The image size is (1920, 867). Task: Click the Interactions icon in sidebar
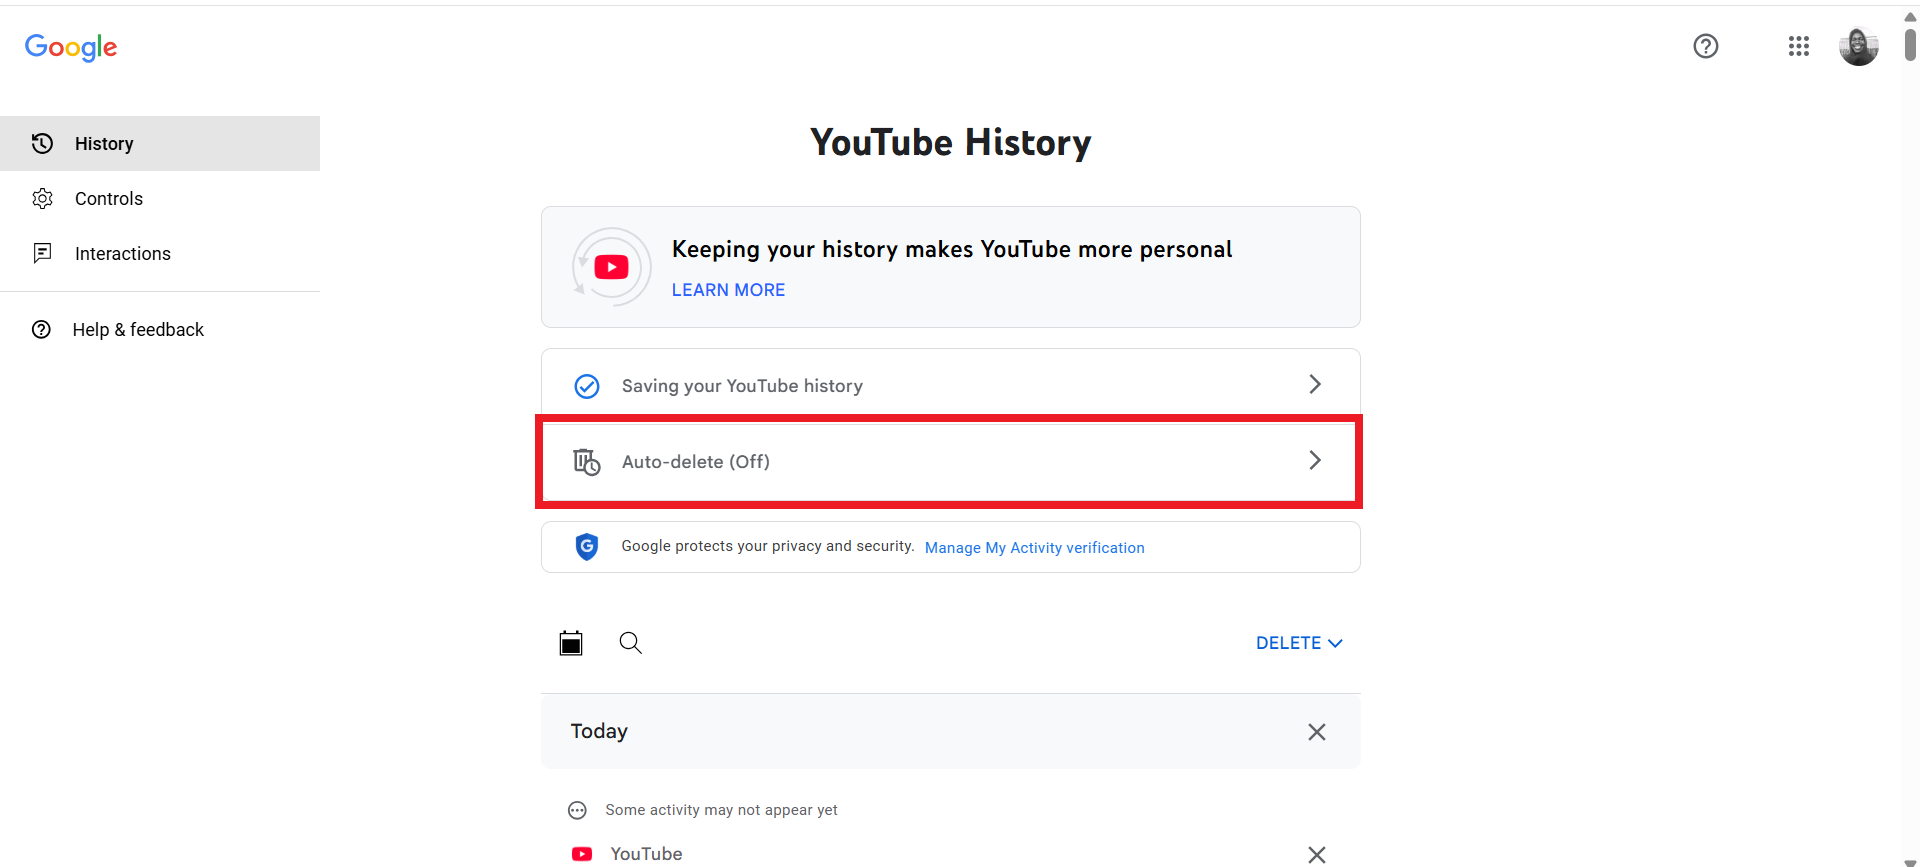pyautogui.click(x=42, y=253)
